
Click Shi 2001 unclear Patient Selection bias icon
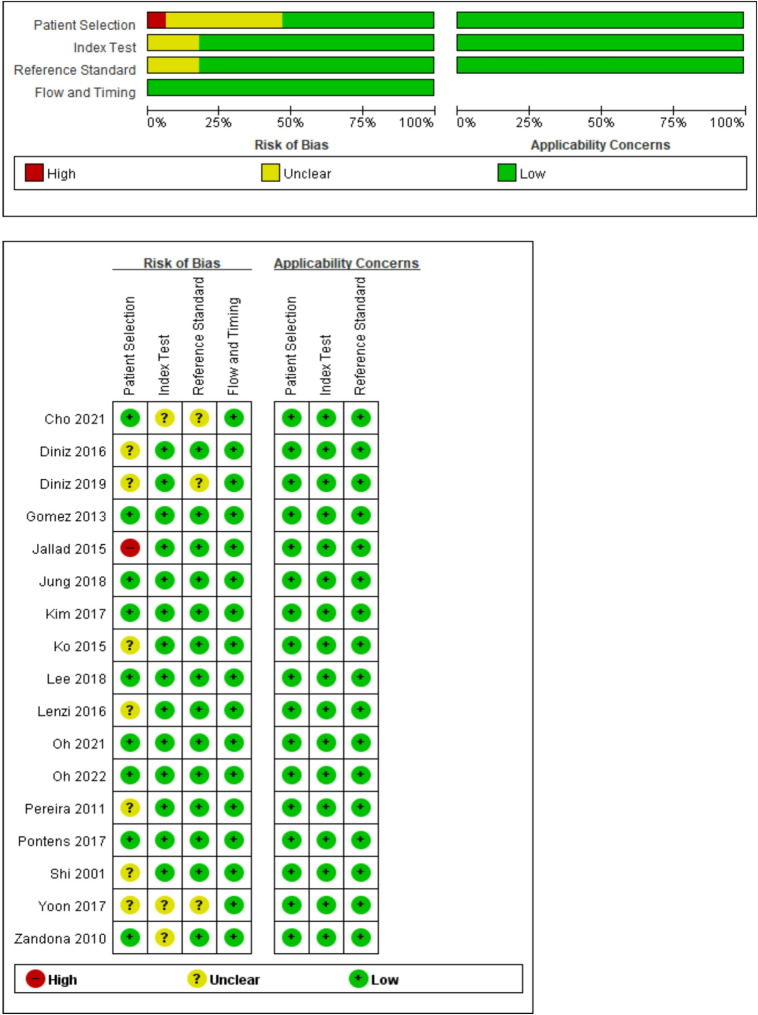tap(130, 873)
